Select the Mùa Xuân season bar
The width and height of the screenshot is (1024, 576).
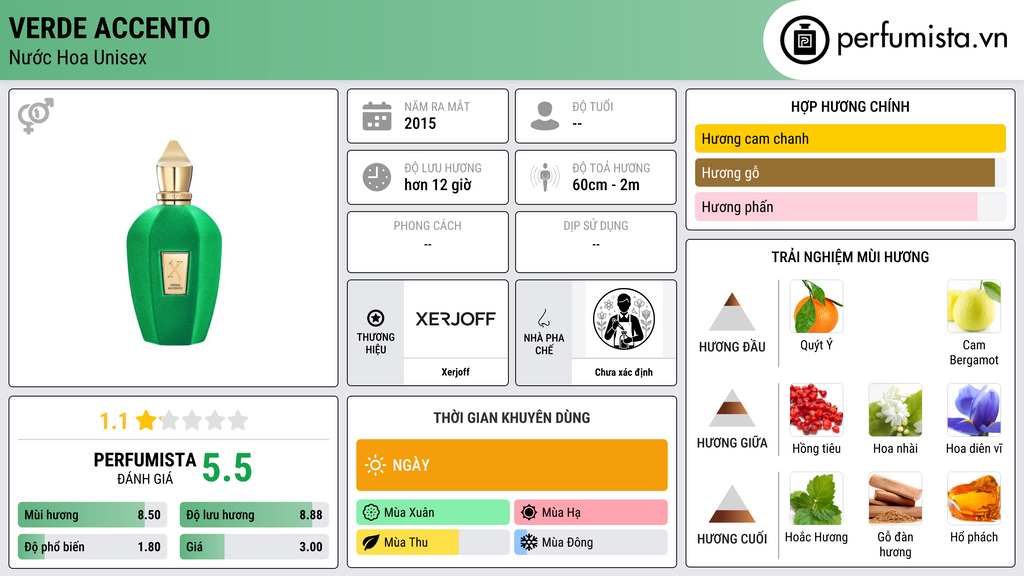(x=433, y=513)
